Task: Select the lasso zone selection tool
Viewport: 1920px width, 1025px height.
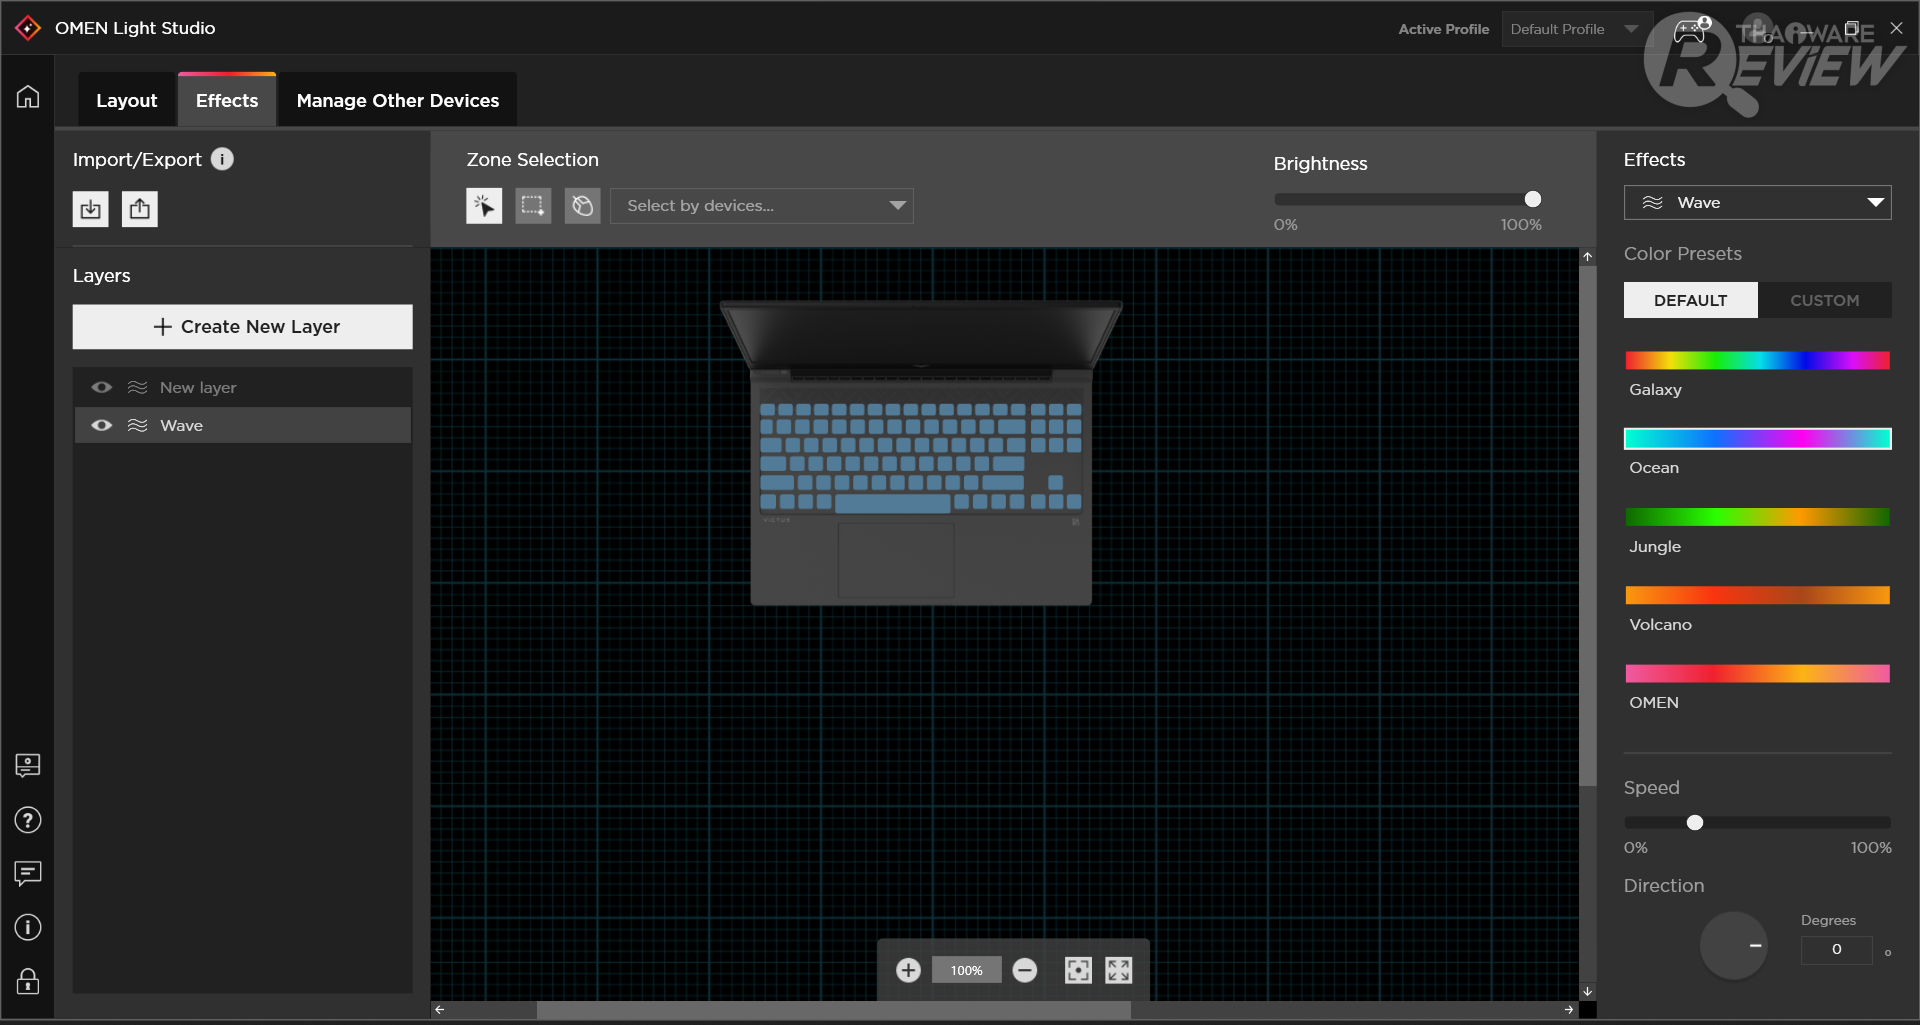Action: pos(582,206)
